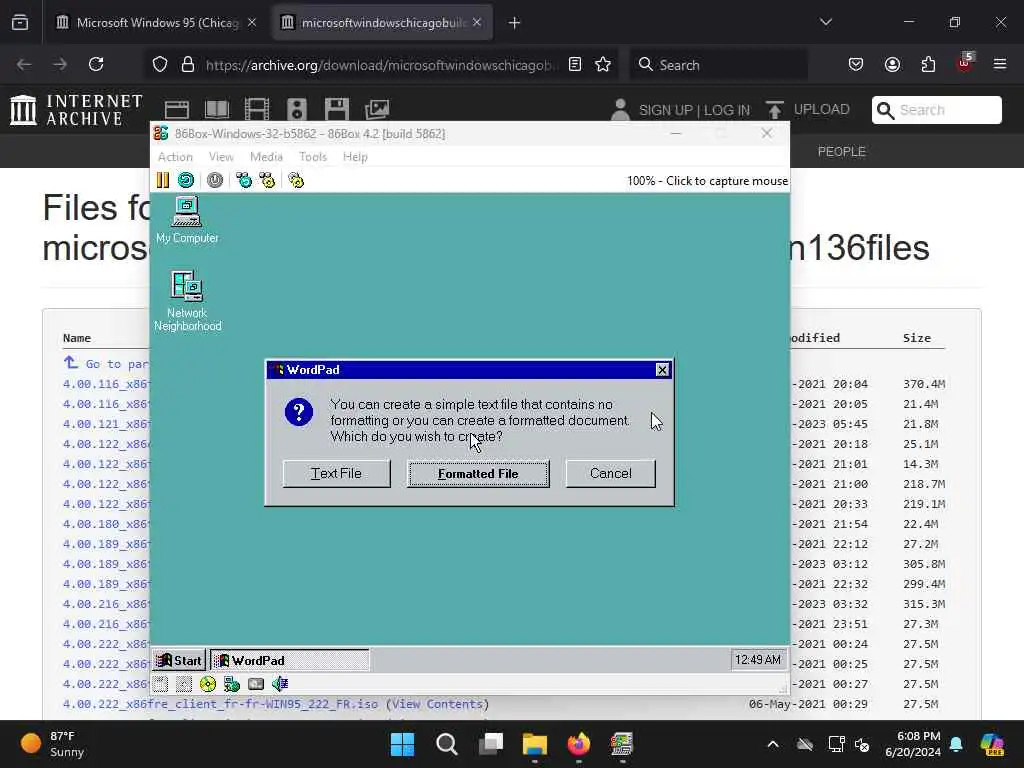Click the 12:49 AM tray clock

click(x=758, y=660)
